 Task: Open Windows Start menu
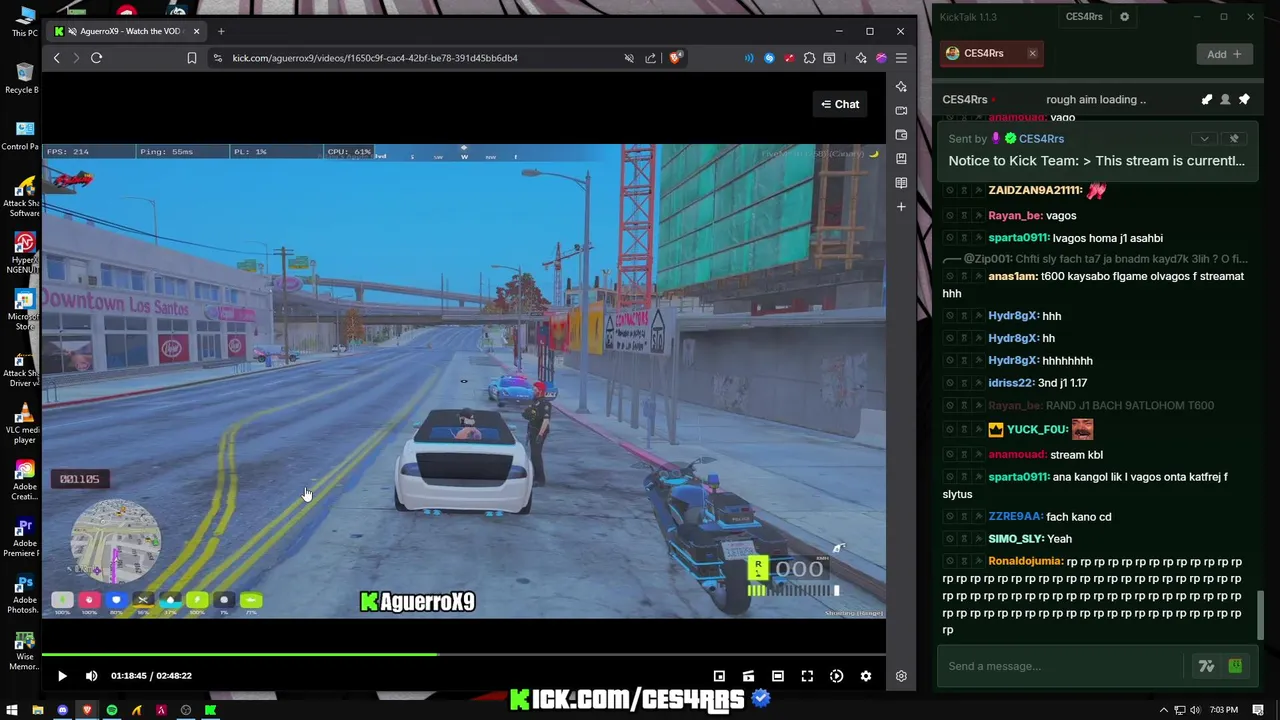(x=11, y=711)
